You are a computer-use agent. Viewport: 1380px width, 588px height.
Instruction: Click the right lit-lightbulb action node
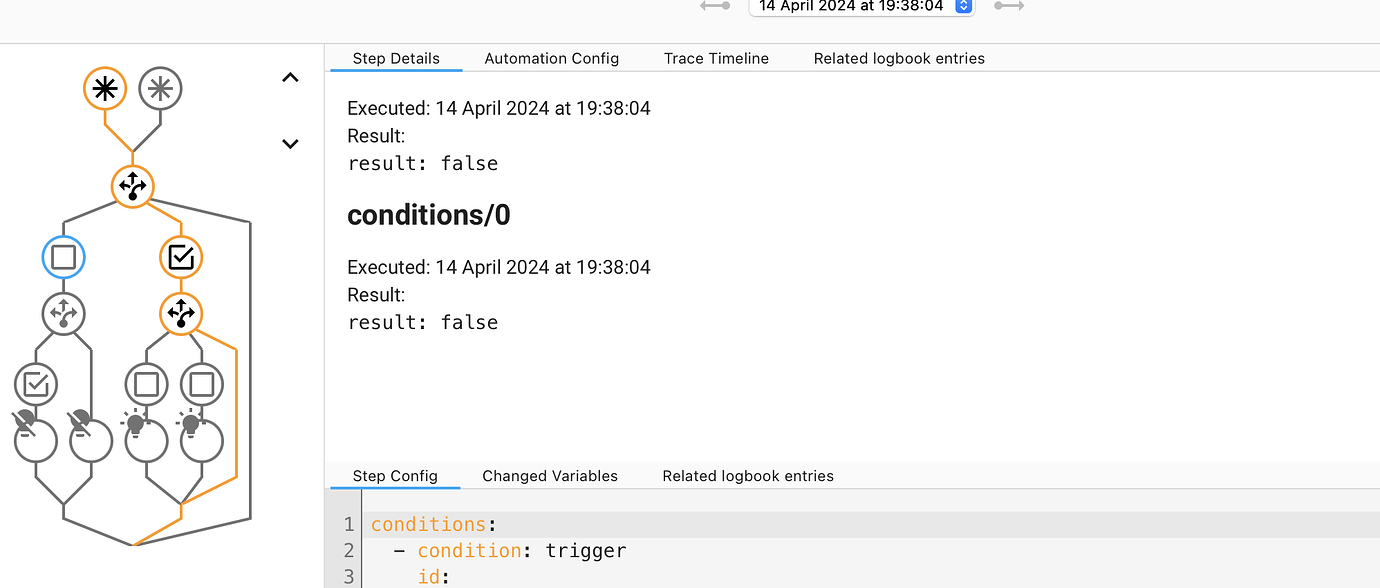tap(201, 440)
